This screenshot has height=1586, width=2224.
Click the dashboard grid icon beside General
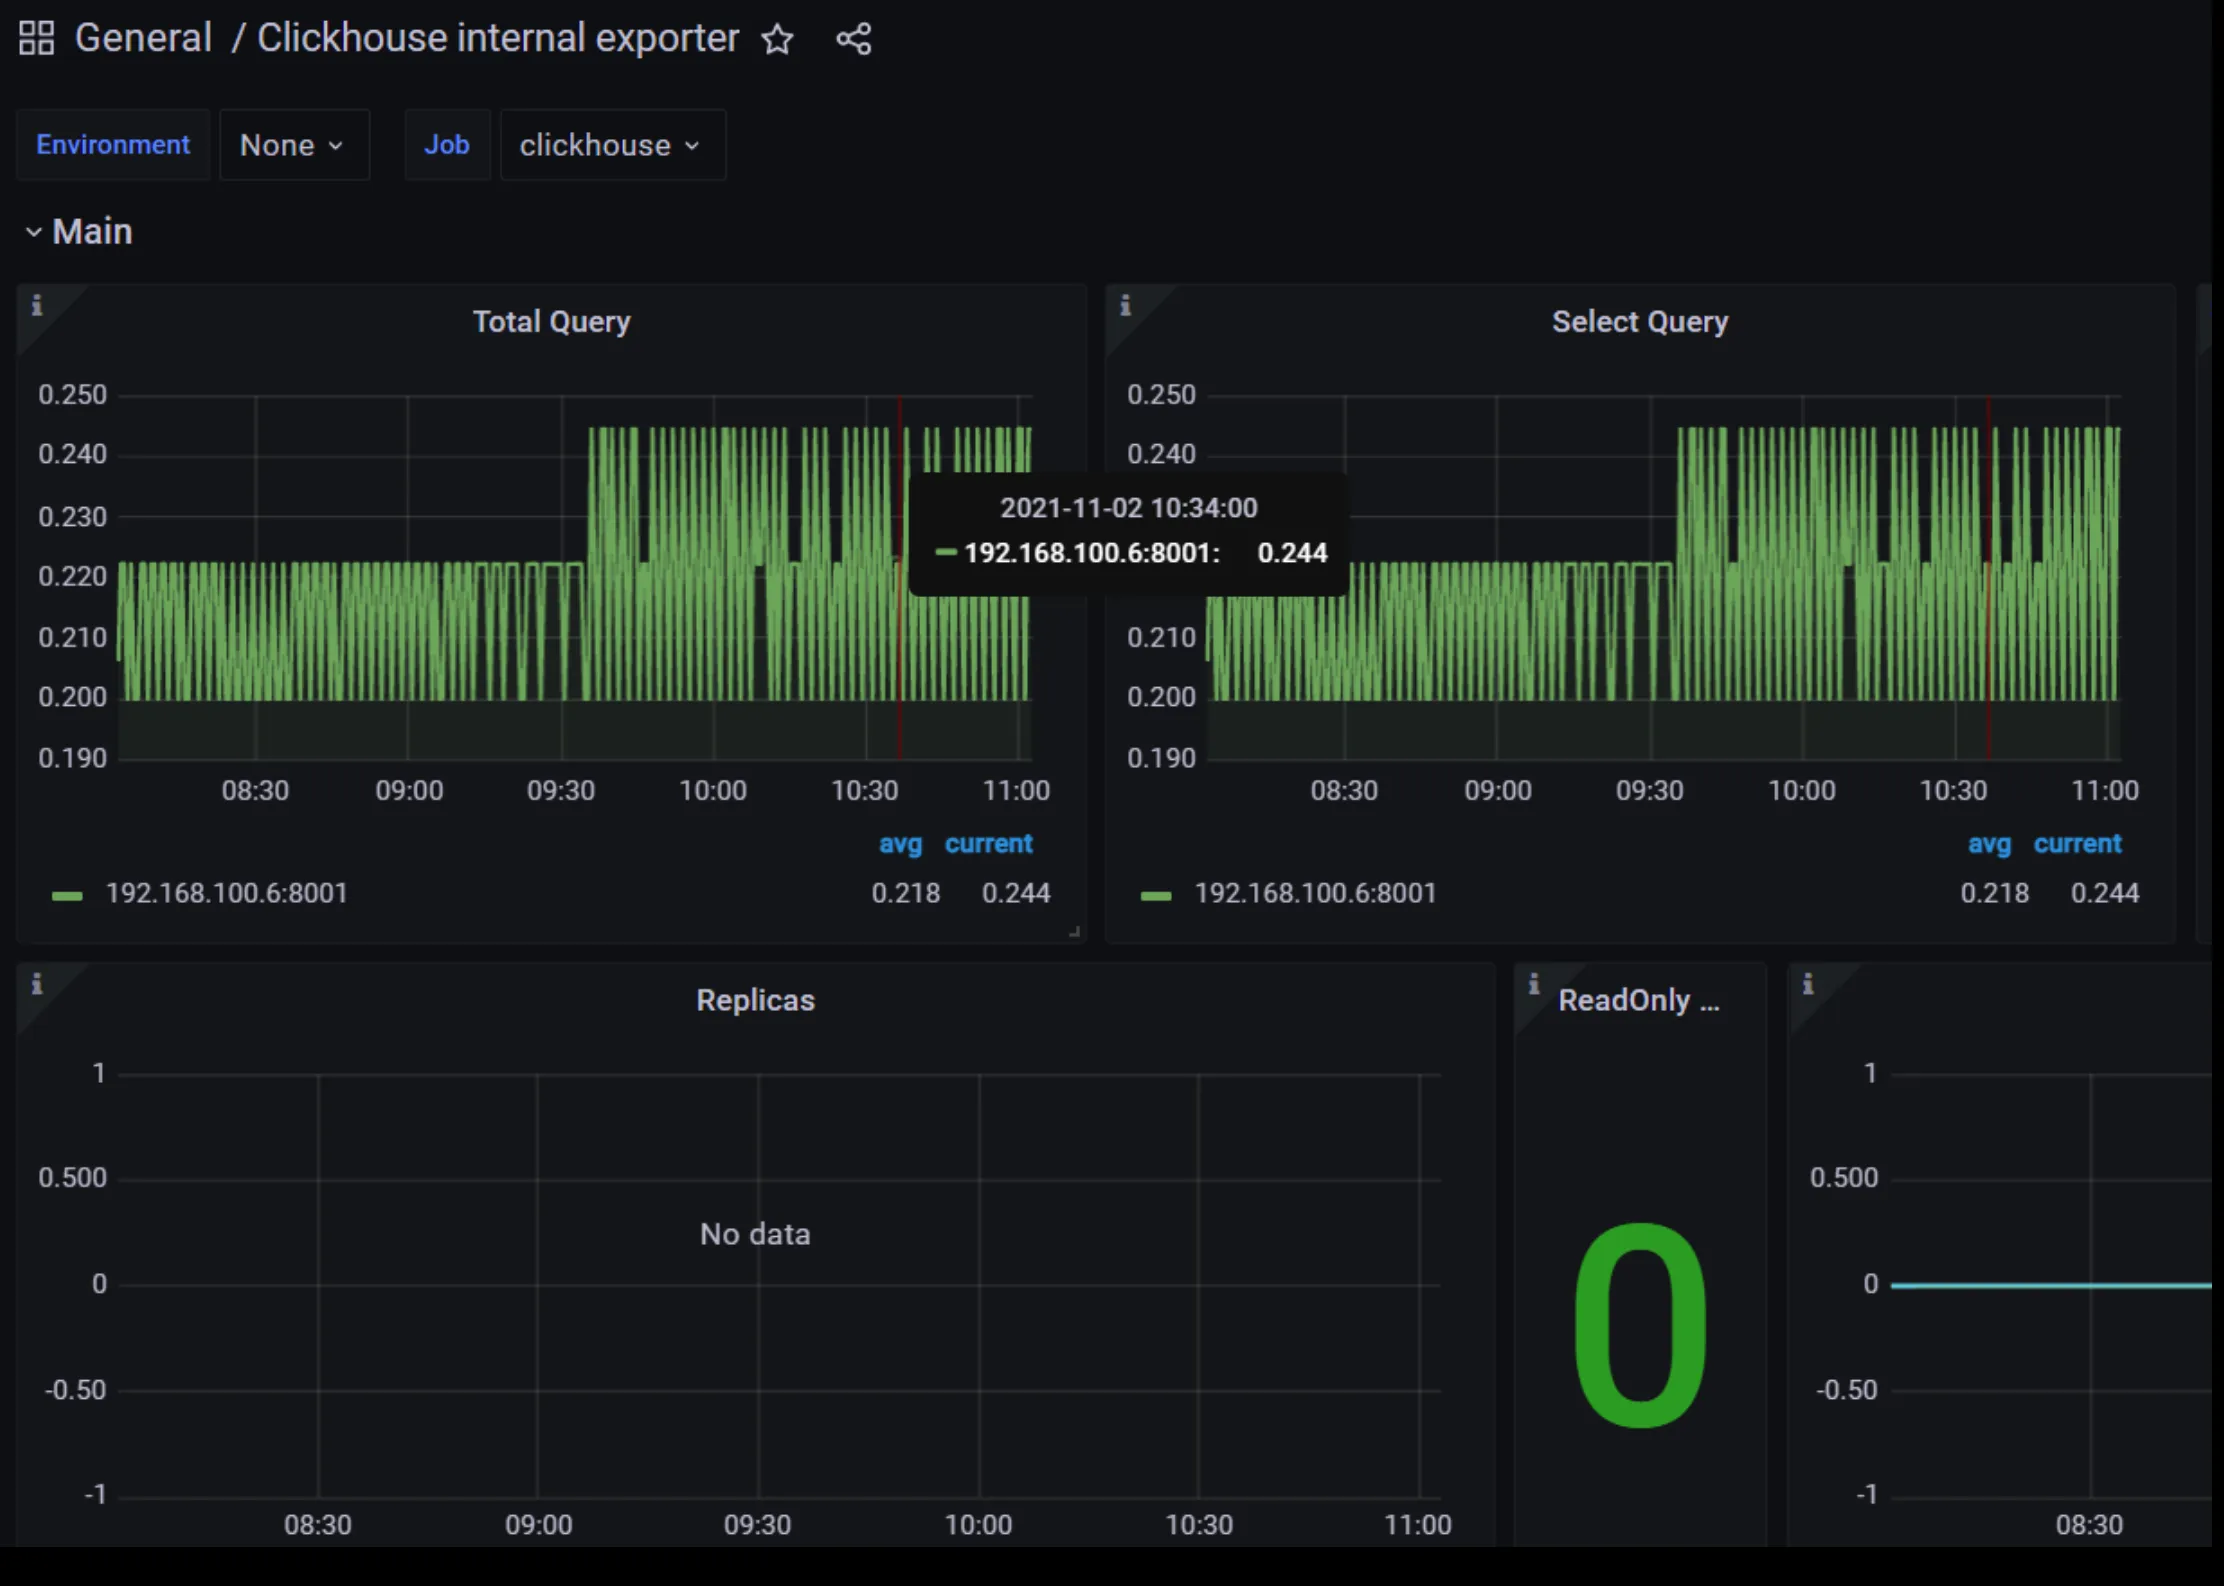(x=36, y=38)
